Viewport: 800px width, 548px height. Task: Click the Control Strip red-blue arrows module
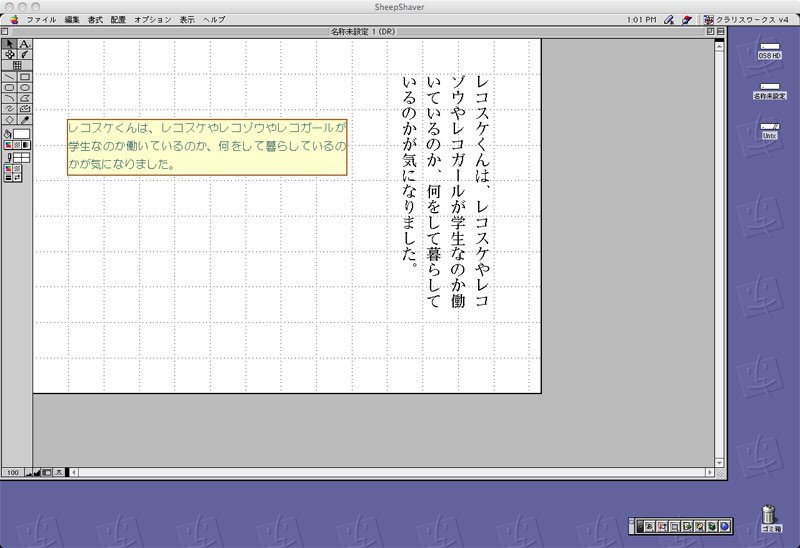point(662,526)
